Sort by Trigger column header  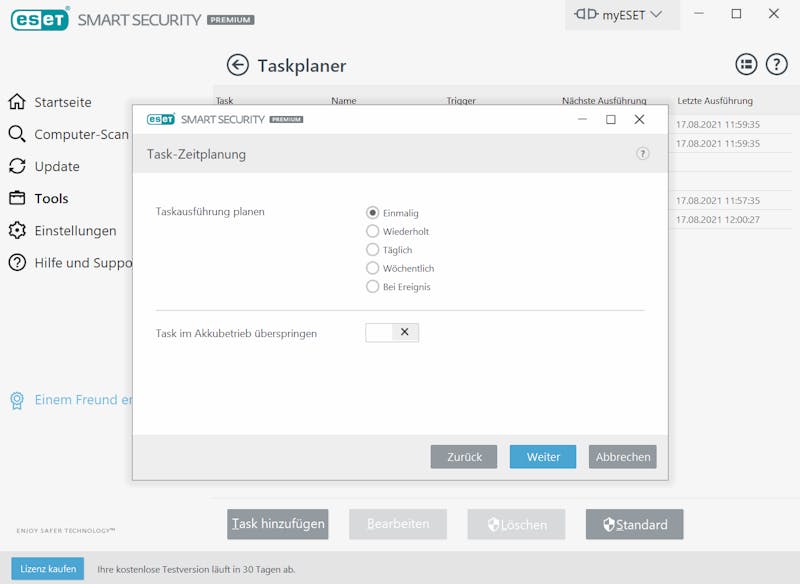pyautogui.click(x=461, y=100)
